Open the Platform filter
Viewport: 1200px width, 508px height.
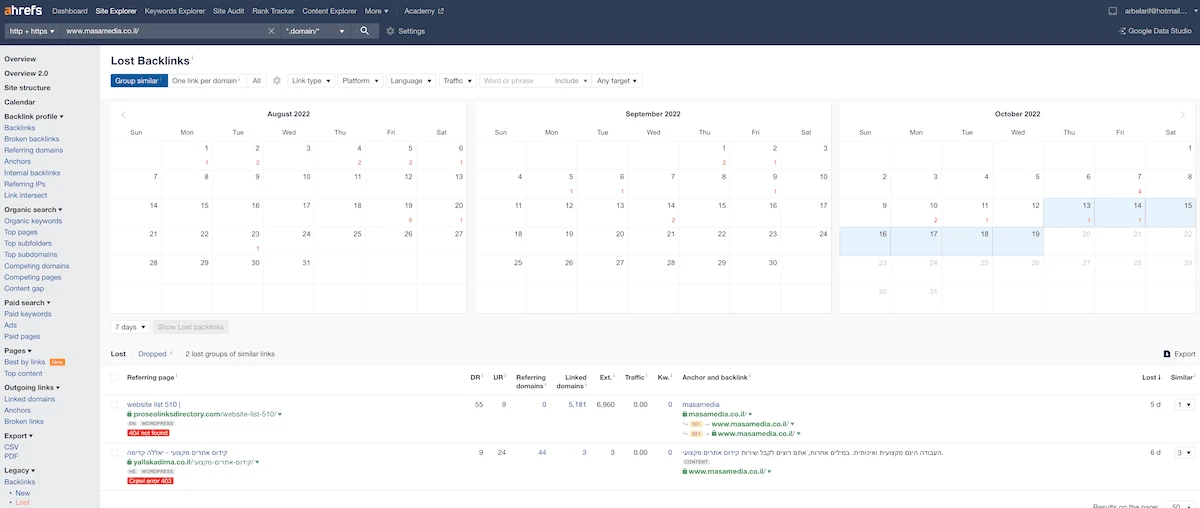point(360,80)
